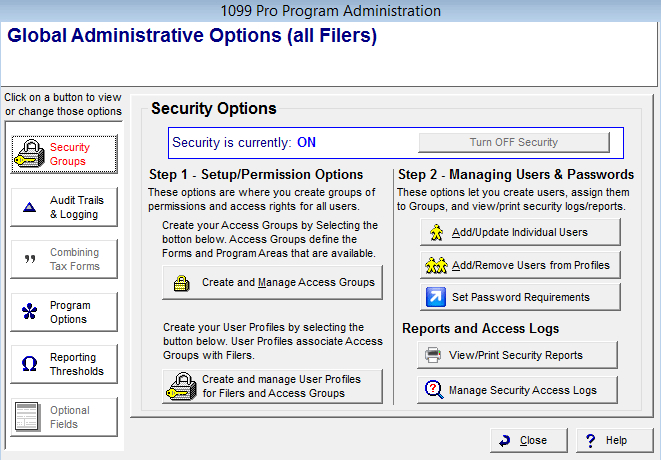Click the Global Administrative Options heading

[192, 37]
